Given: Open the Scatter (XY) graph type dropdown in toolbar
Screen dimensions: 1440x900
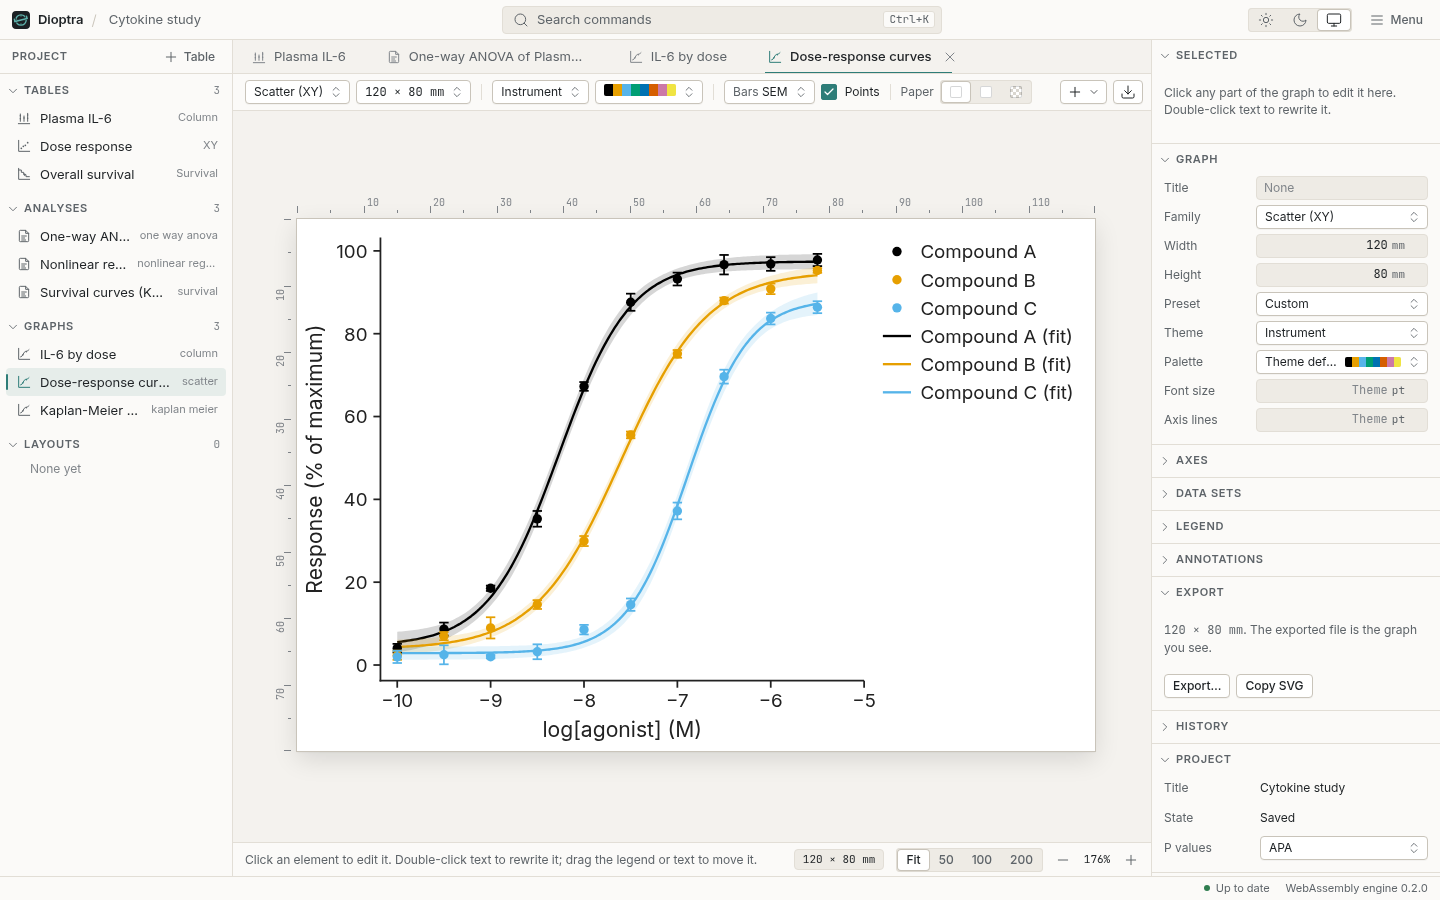Looking at the screenshot, I should coord(297,92).
